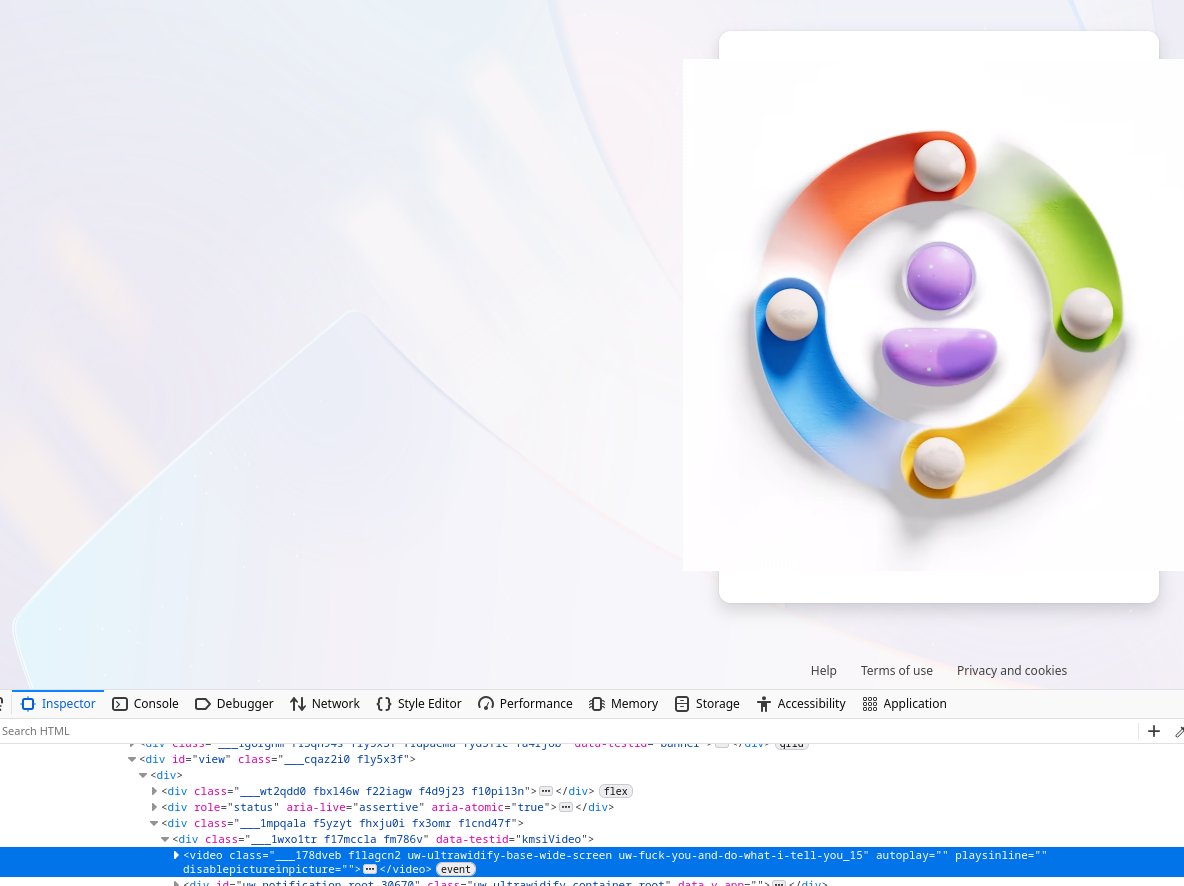Image resolution: width=1184 pixels, height=886 pixels.
Task: Open the Privacy and cookies link
Action: (x=1012, y=671)
